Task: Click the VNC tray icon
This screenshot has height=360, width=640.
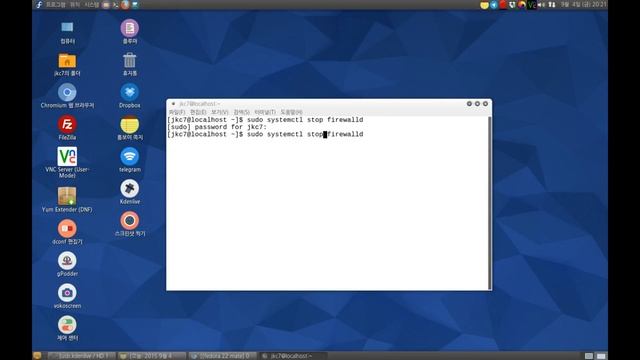Action: [x=532, y=5]
